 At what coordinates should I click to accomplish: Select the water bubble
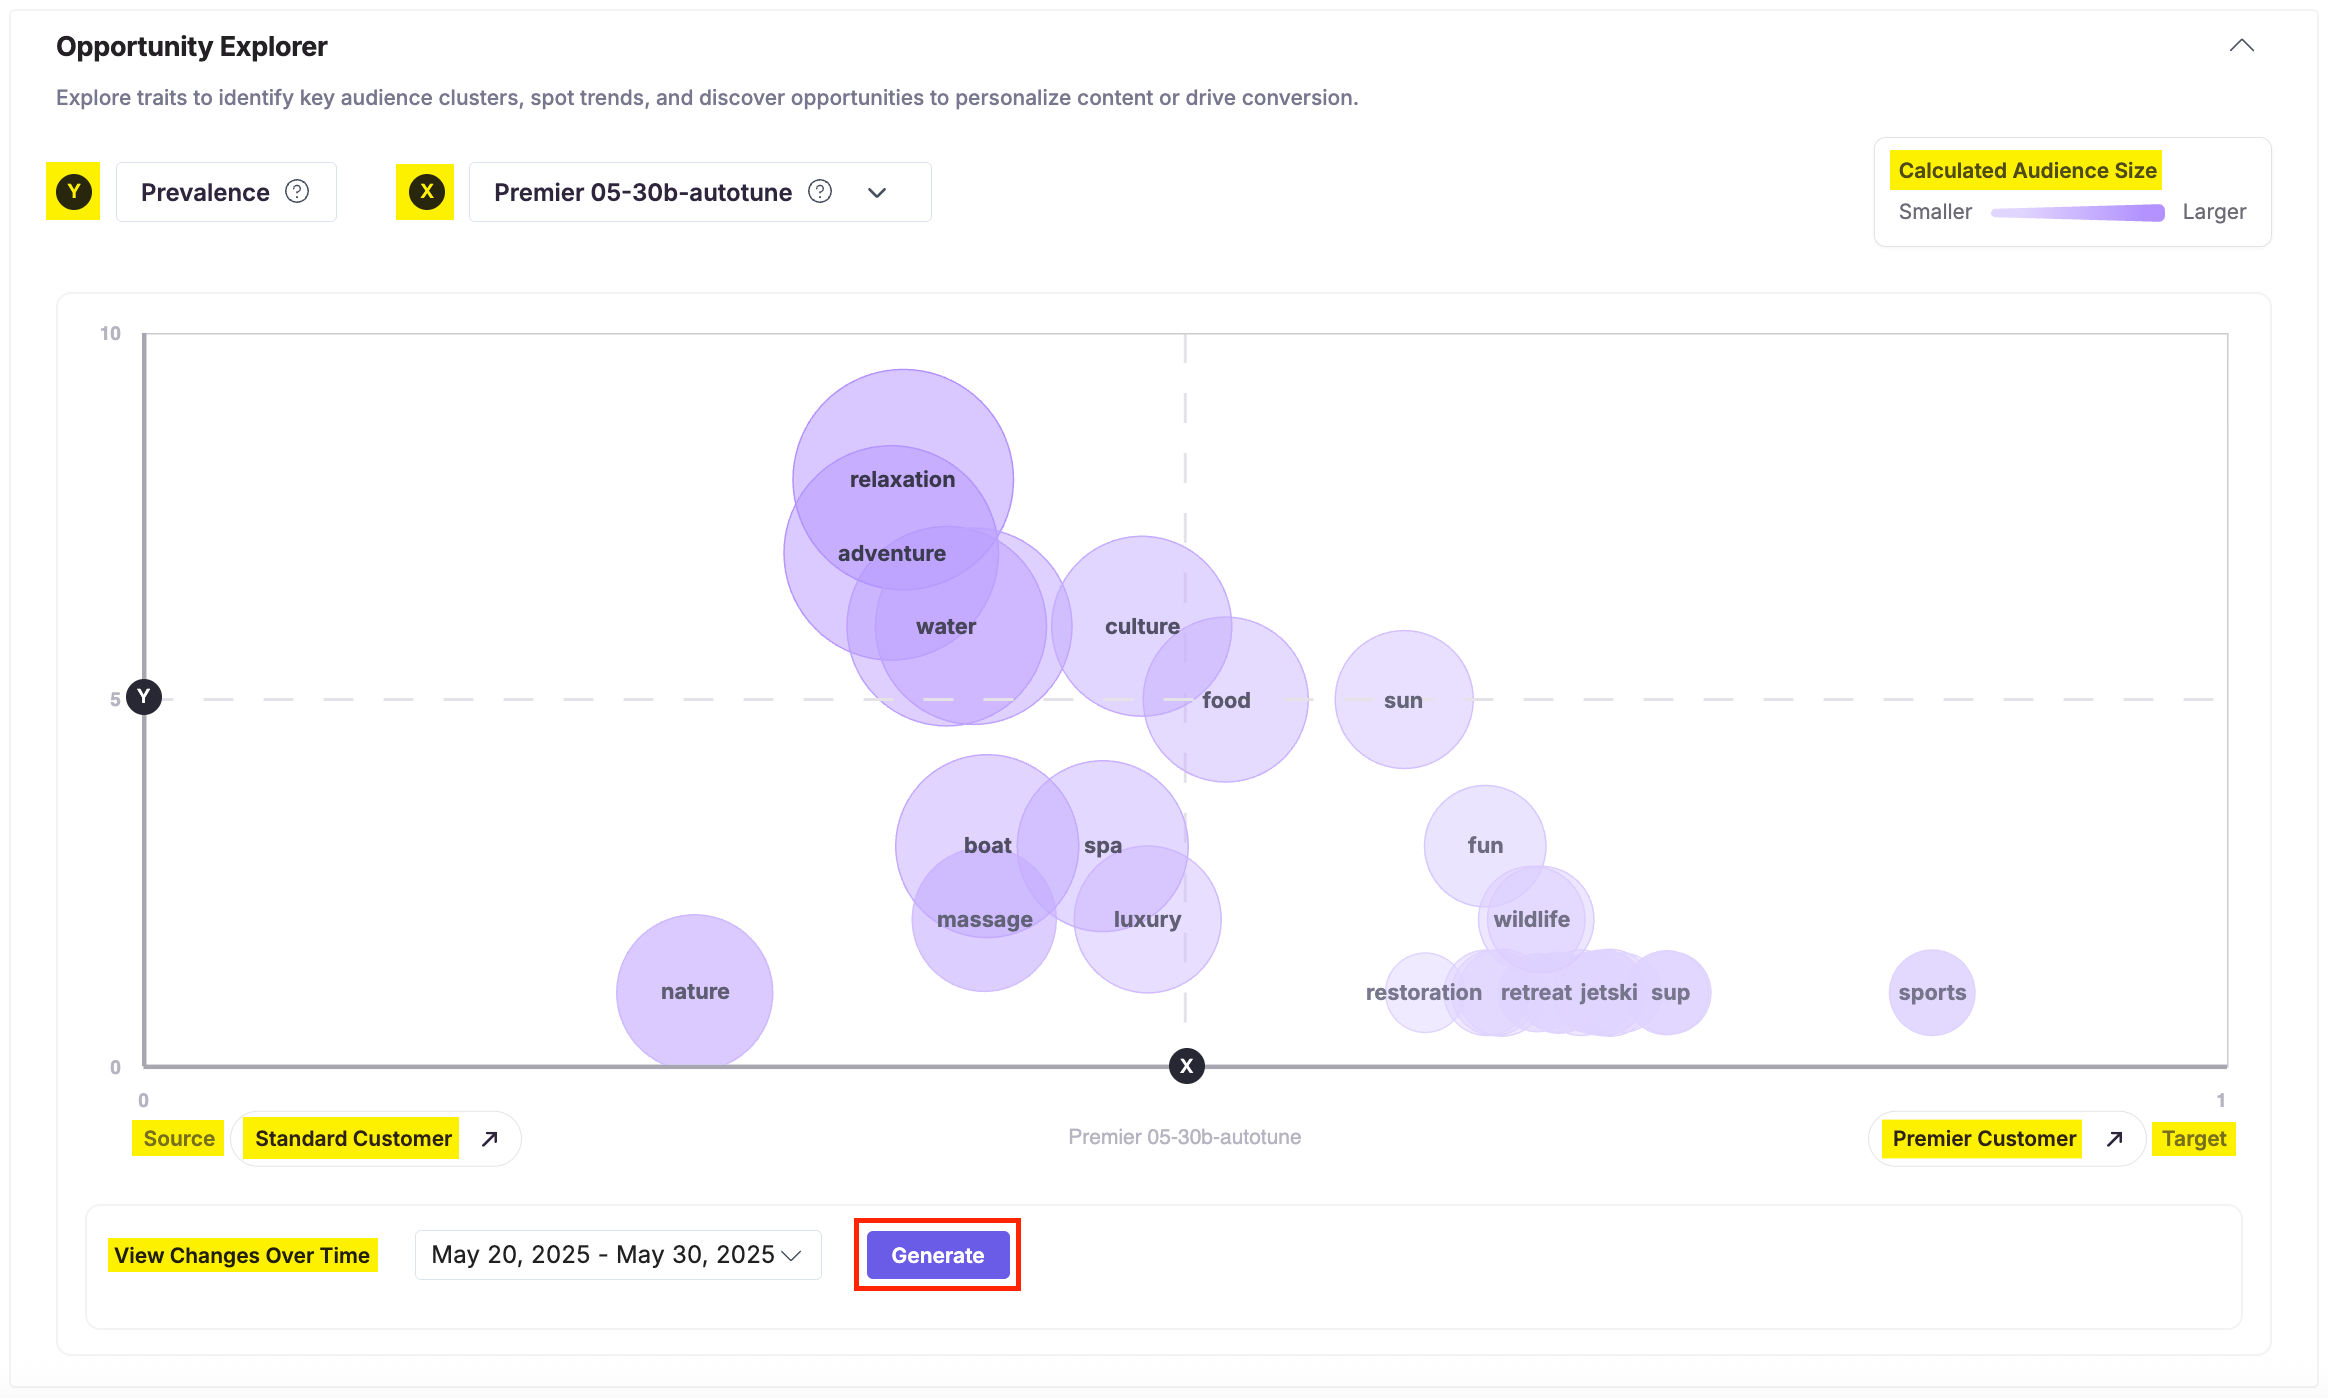947,626
